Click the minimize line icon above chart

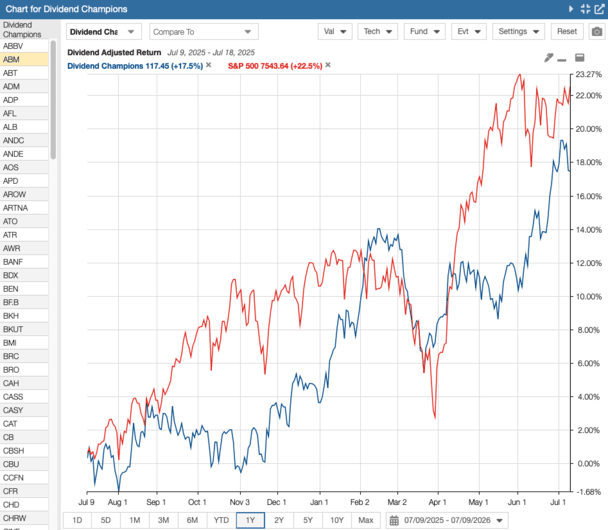click(562, 60)
